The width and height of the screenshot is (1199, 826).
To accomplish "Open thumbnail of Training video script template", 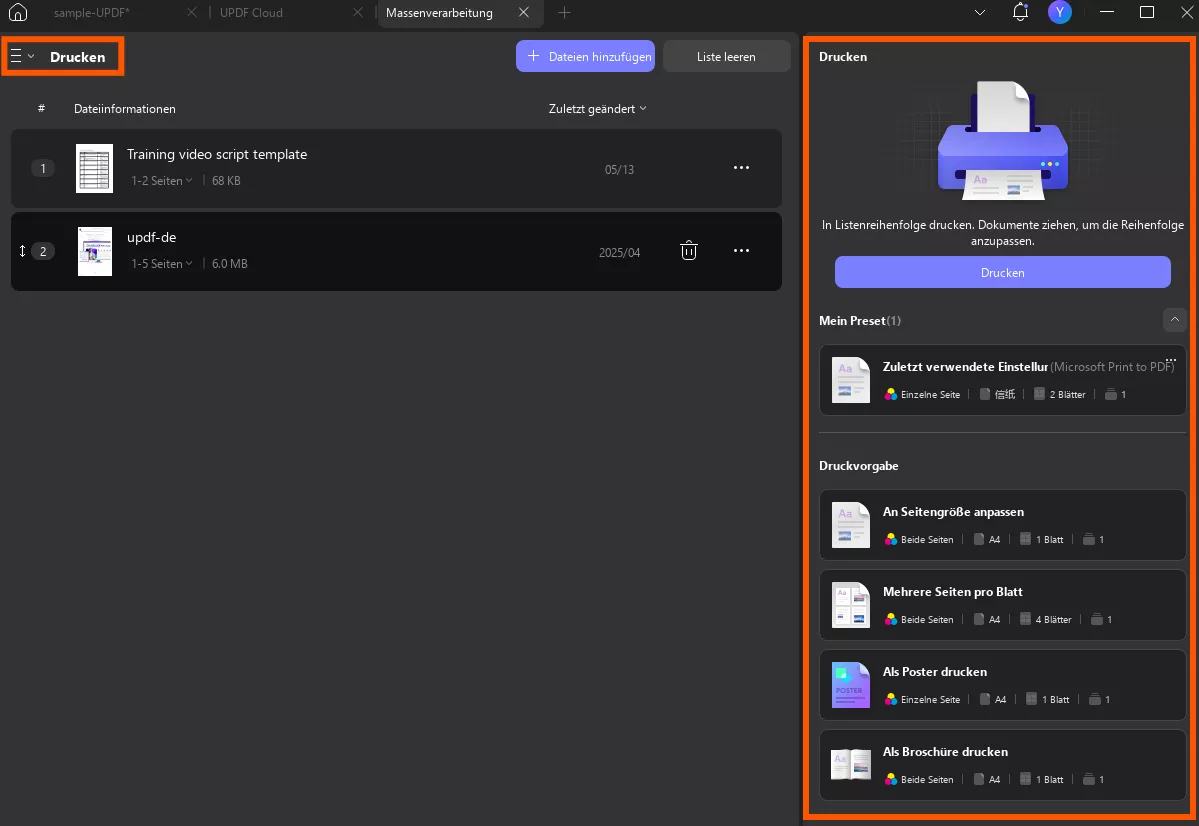I will (x=95, y=168).
